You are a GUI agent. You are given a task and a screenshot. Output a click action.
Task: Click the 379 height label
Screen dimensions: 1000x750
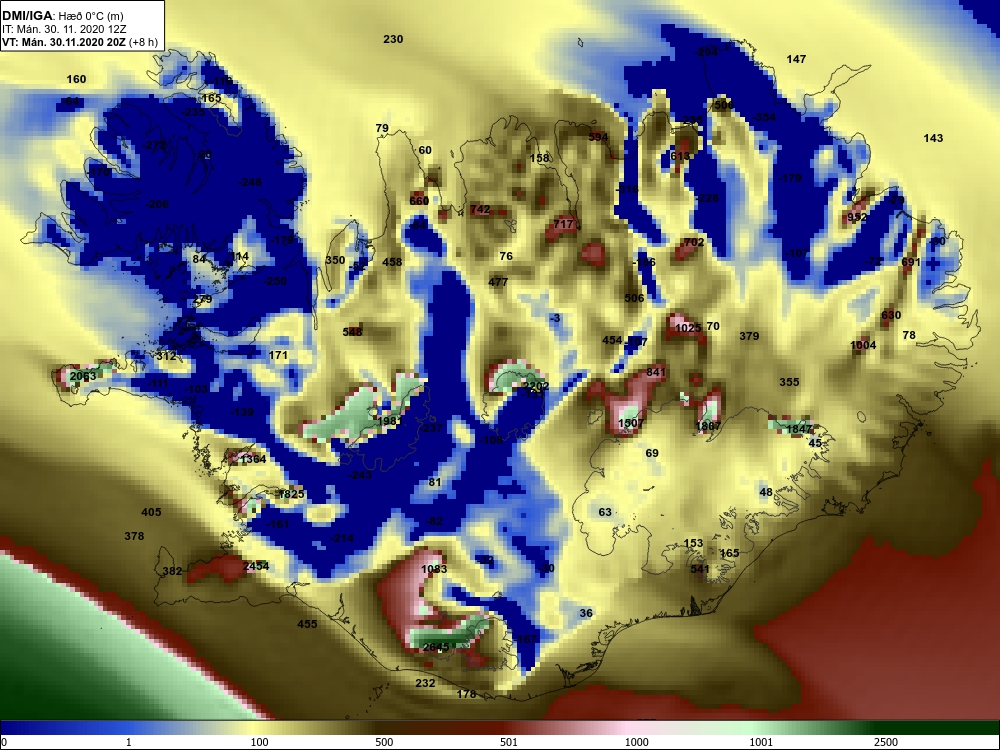click(x=749, y=335)
